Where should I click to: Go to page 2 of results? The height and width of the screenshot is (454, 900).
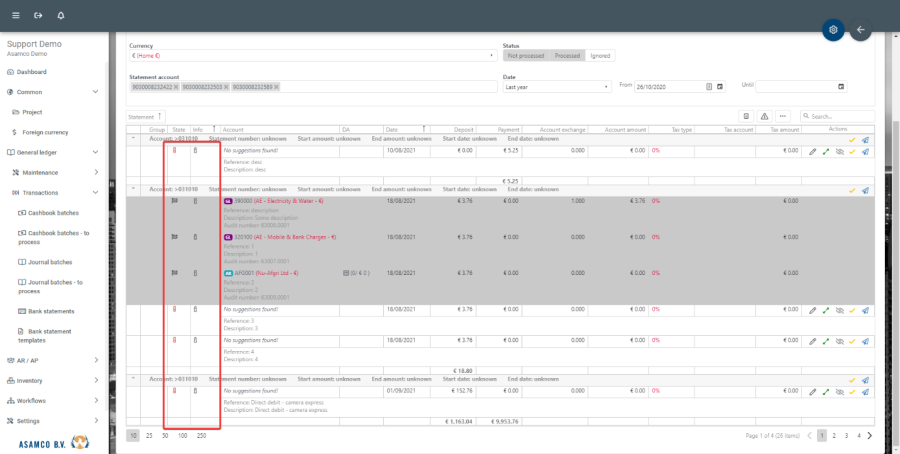(x=834, y=436)
